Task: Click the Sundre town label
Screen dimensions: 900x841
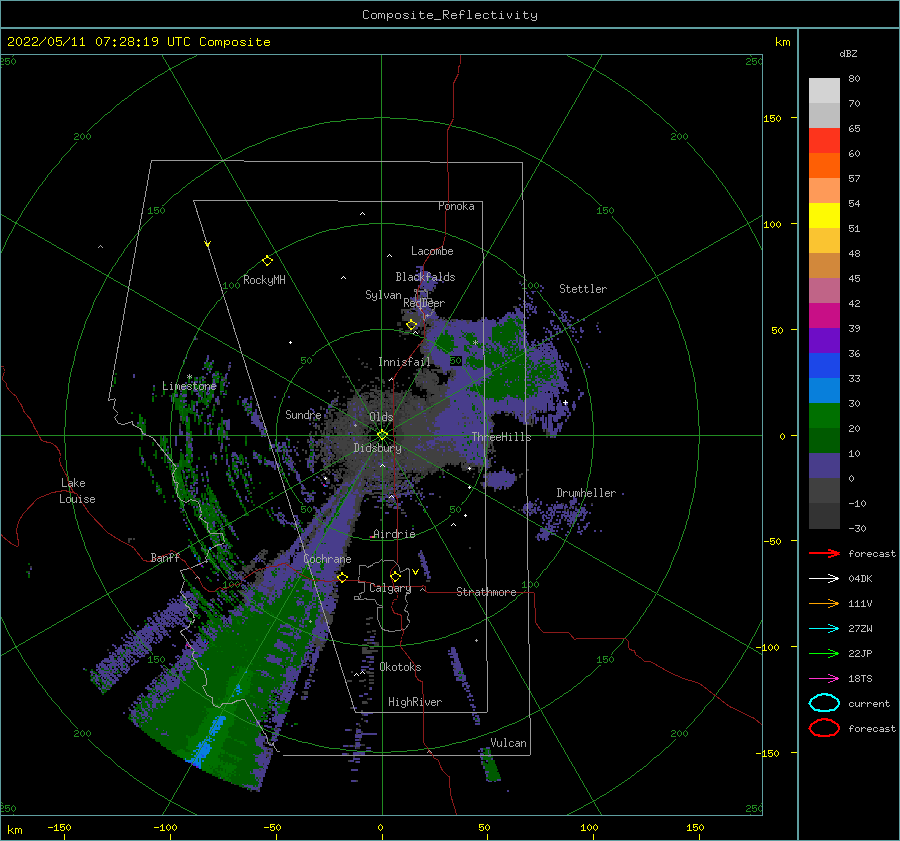Action: [303, 415]
